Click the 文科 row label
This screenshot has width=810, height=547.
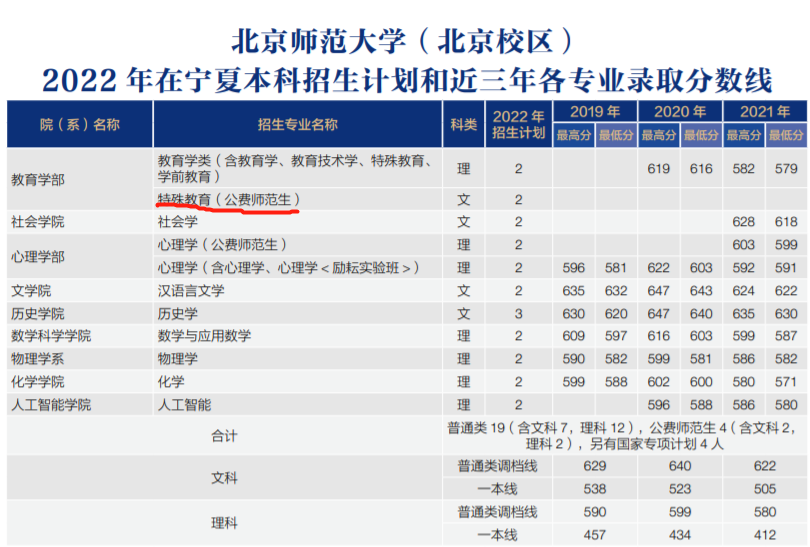(224, 478)
